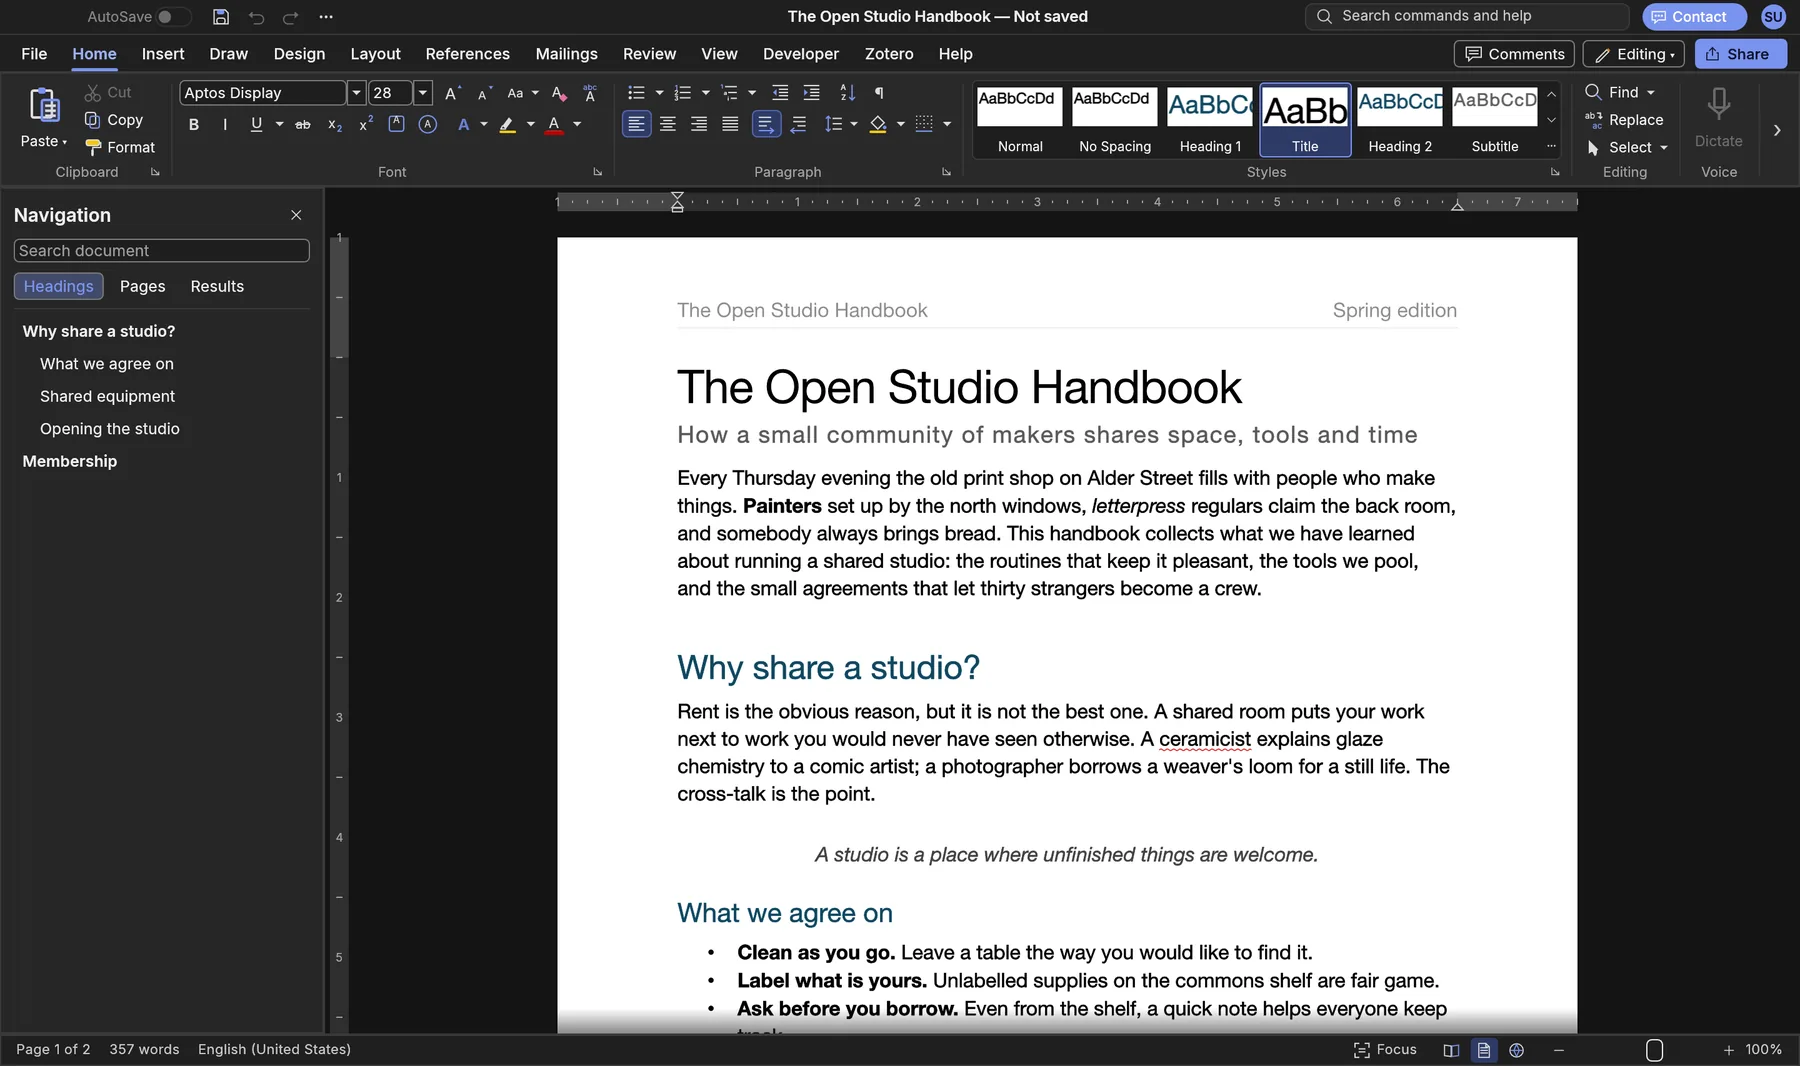Center align the paragraph
The image size is (1800, 1066).
668,124
